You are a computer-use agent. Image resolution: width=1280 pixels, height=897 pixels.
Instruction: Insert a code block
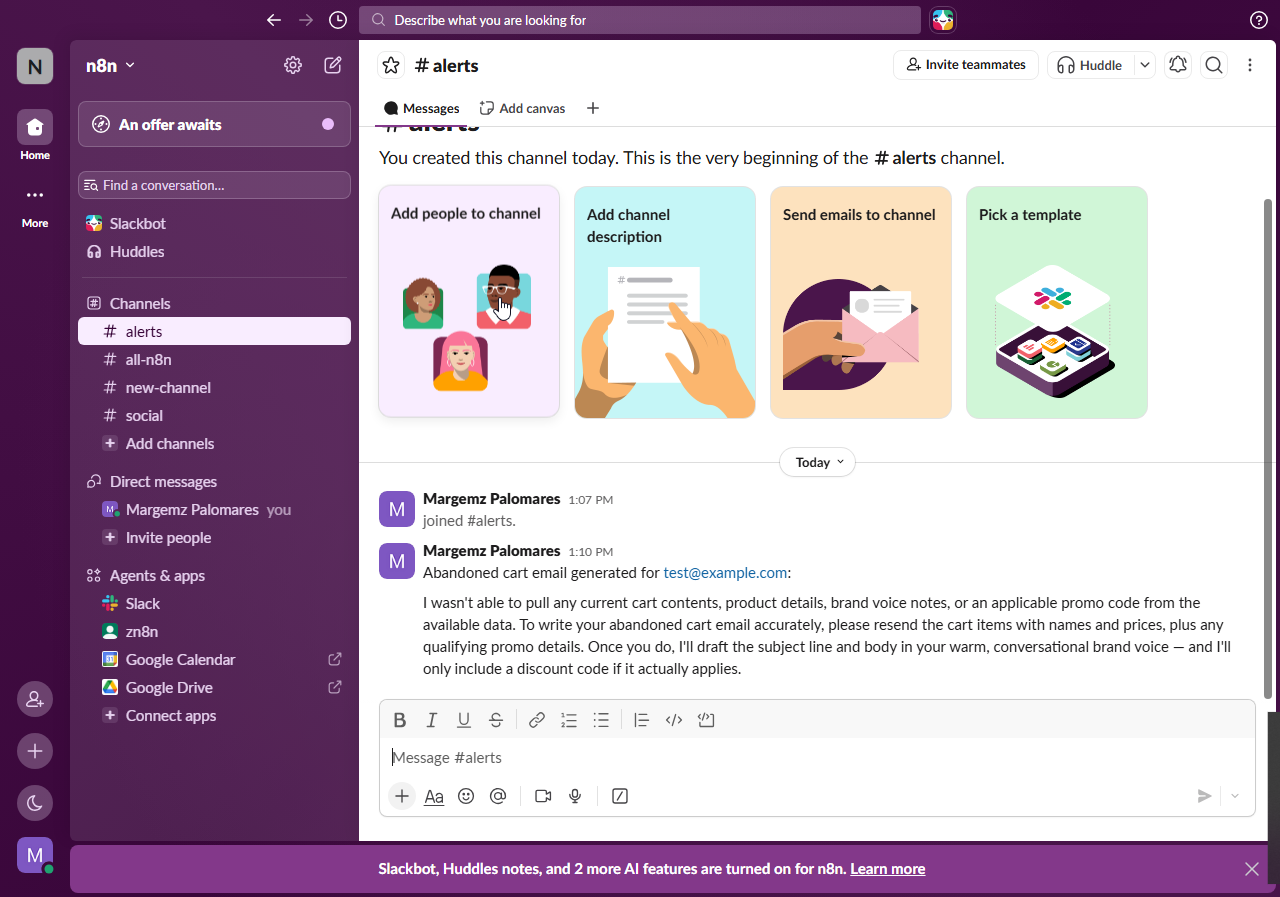click(706, 720)
